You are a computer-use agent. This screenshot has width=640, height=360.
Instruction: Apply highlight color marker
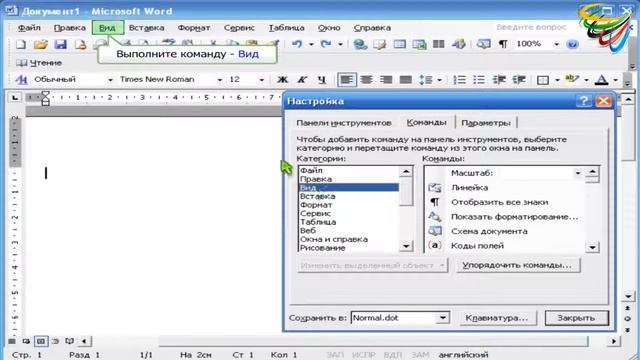(572, 80)
